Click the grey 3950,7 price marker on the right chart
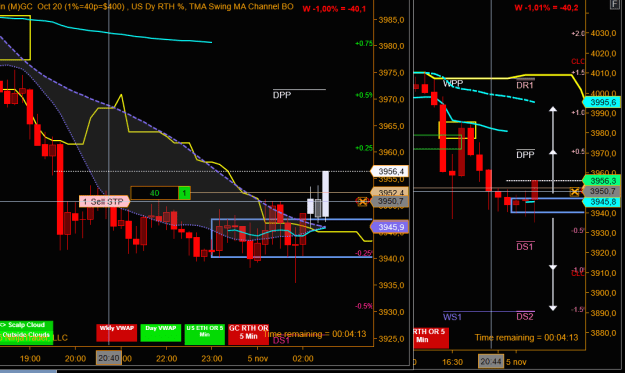Screen dimensions: 625x373 click(x=602, y=191)
